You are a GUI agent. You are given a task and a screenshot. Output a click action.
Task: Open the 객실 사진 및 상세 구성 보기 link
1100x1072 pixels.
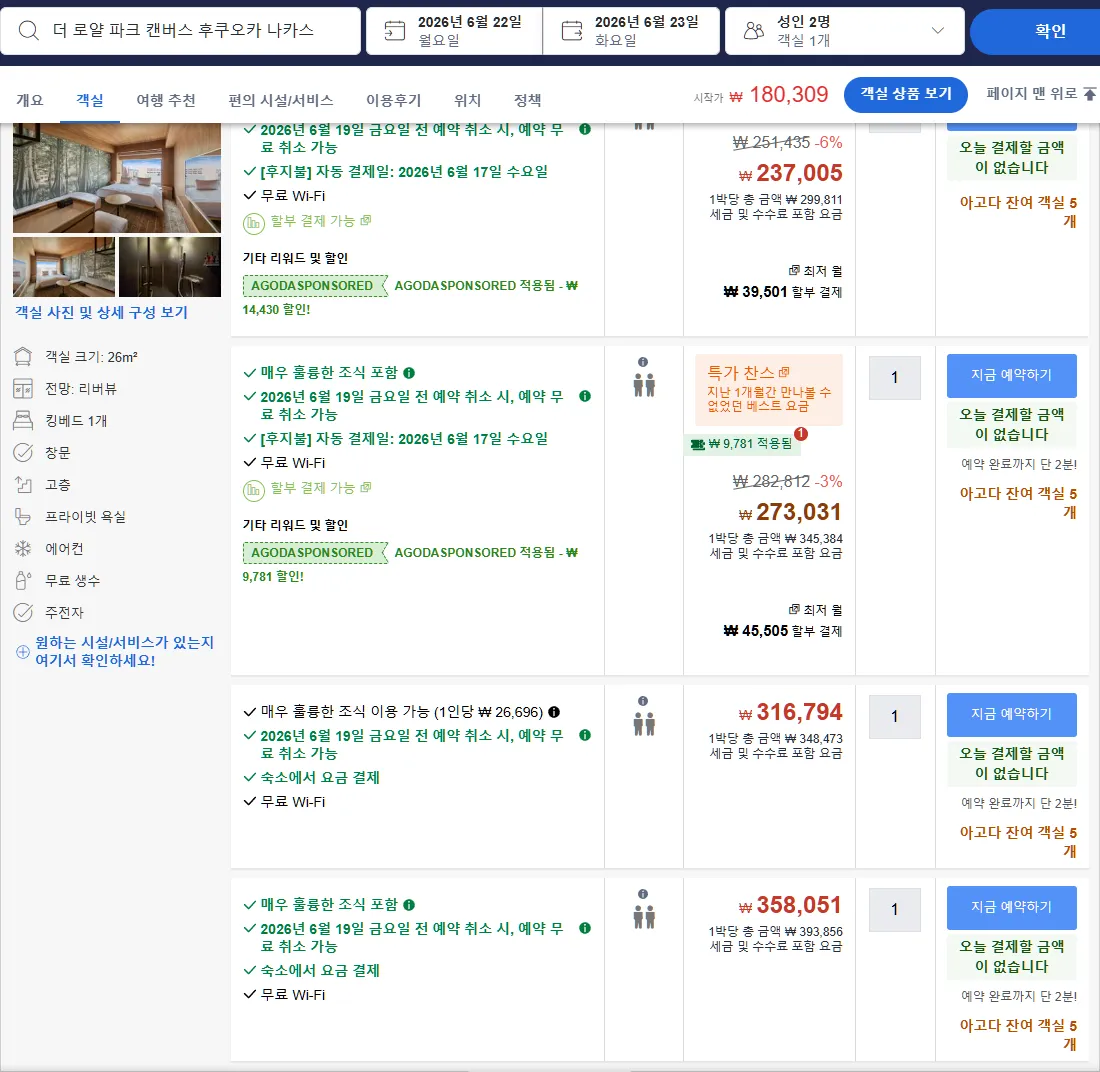click(x=102, y=312)
